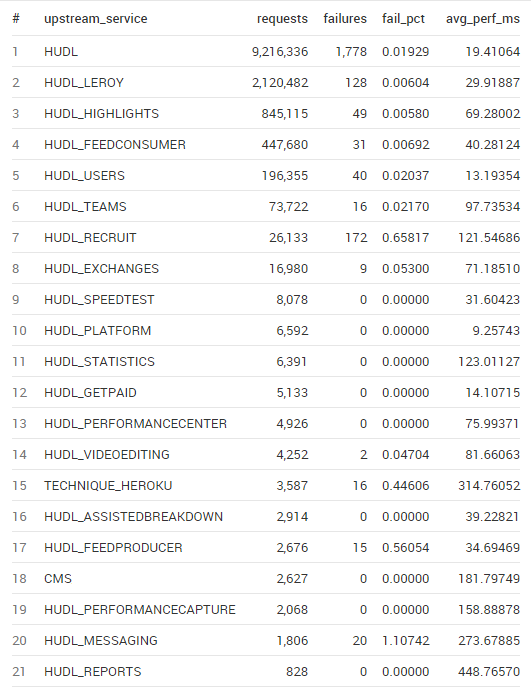The height and width of the screenshot is (688, 531).
Task: Select the HUDL_PERFORMANCECENTER service name
Action: pos(136,424)
